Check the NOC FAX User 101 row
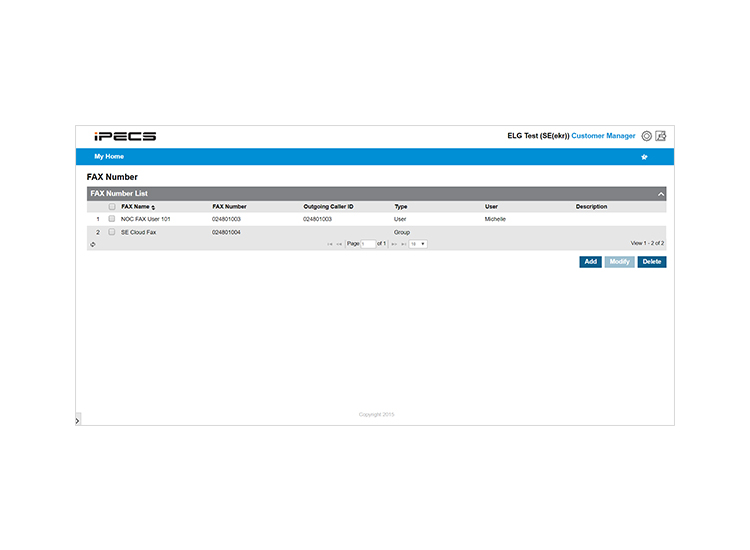The width and height of the screenshot is (750, 550). click(112, 219)
